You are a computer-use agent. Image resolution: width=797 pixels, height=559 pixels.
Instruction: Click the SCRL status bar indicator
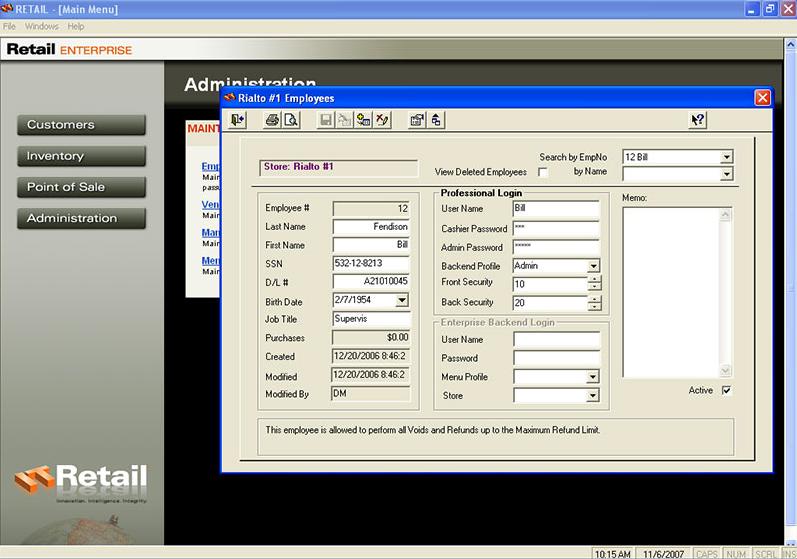[765, 554]
